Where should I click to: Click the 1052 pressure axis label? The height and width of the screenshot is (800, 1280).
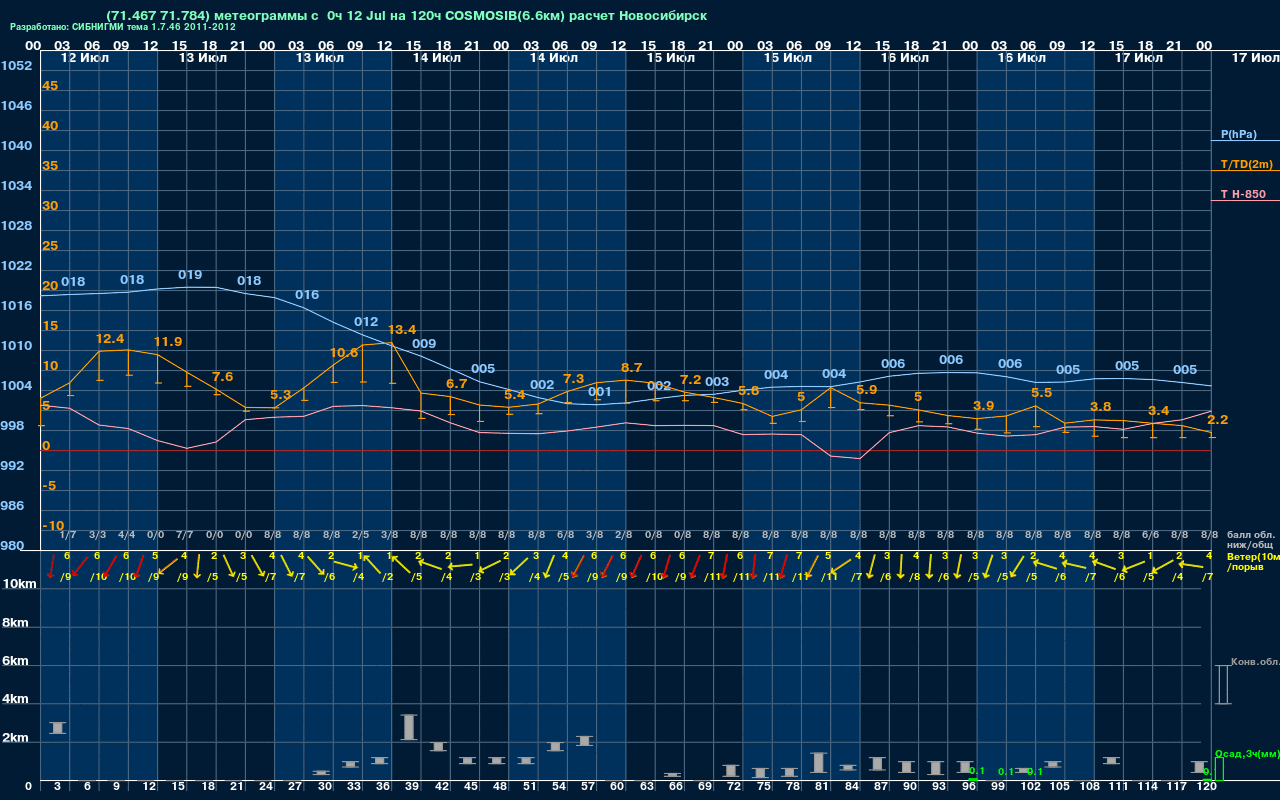[16, 66]
